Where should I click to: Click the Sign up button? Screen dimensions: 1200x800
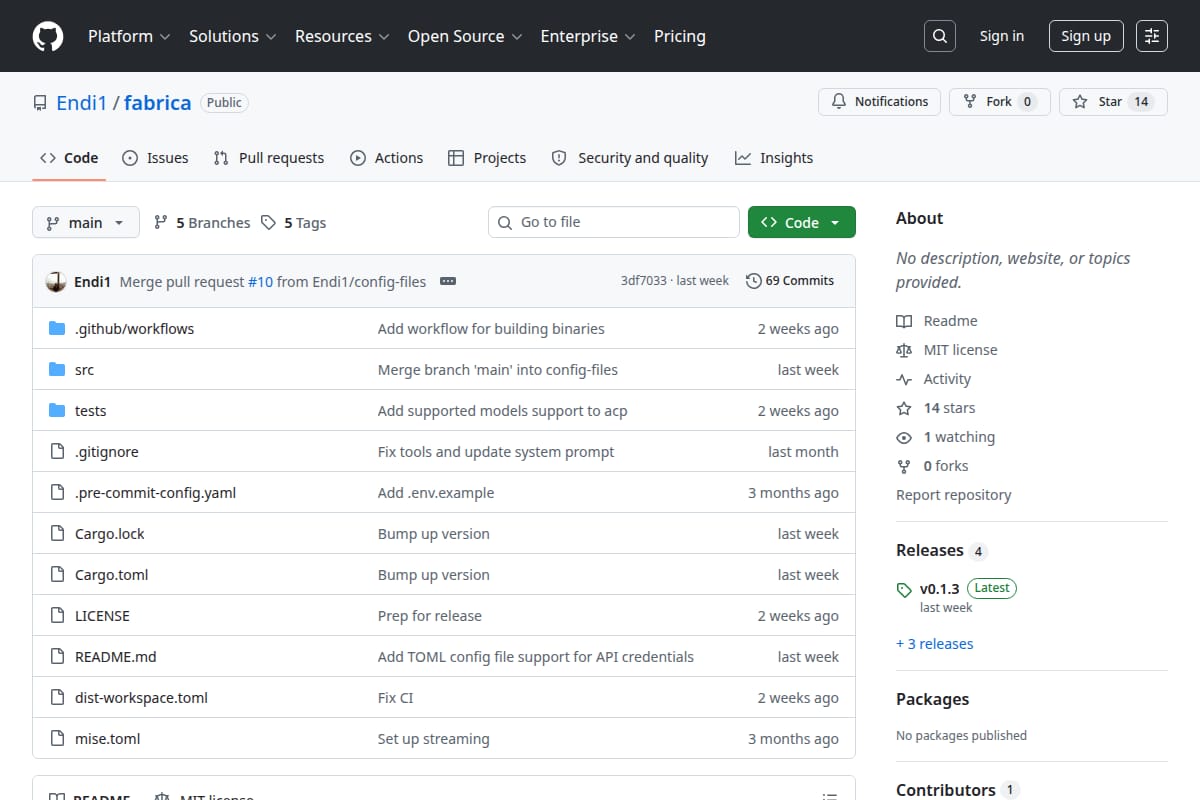1086,36
